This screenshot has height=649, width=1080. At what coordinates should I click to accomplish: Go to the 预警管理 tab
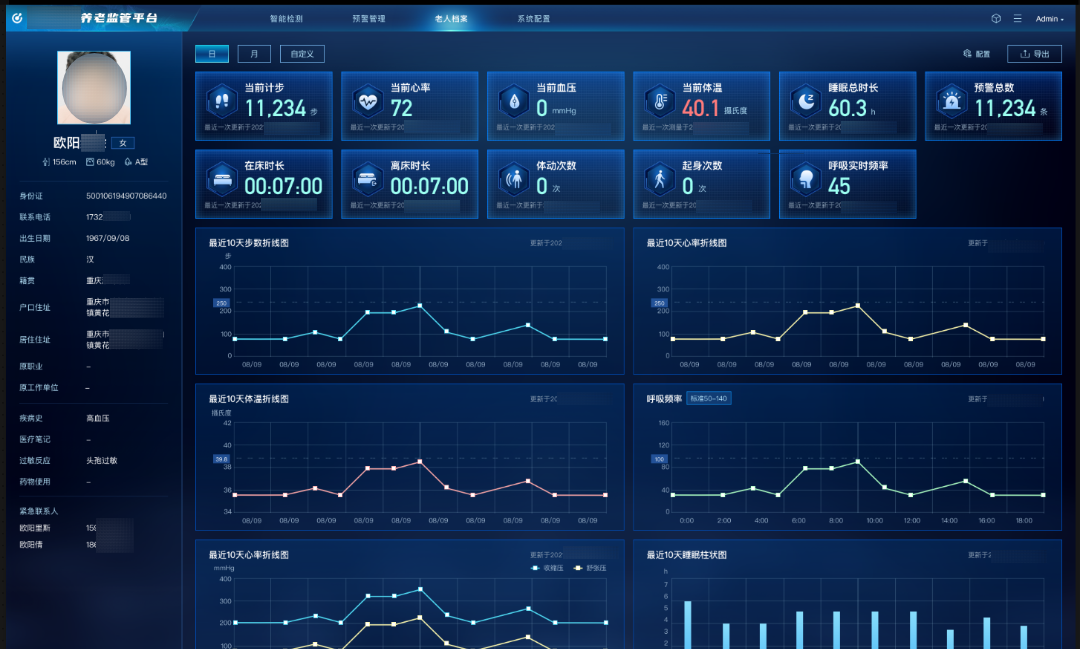tap(368, 19)
